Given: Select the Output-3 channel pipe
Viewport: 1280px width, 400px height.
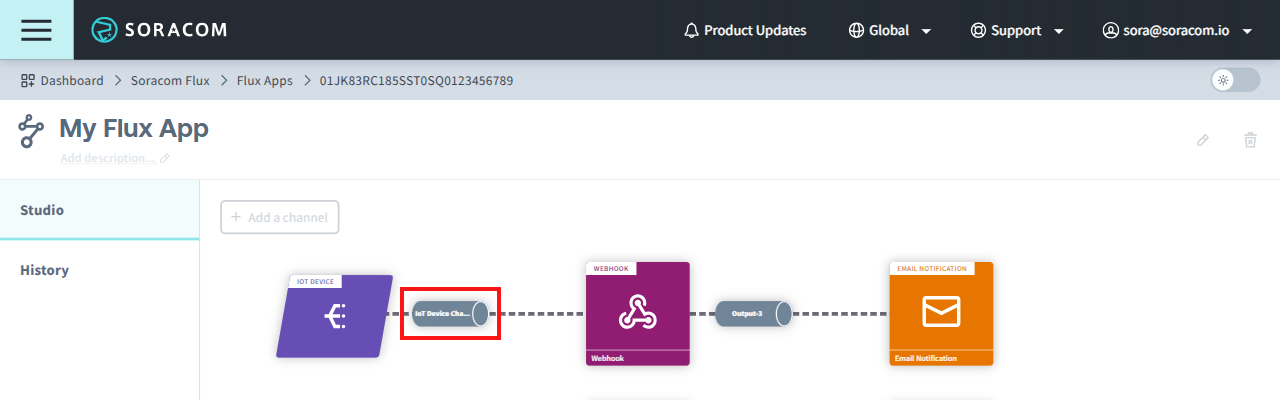Looking at the screenshot, I should point(754,313).
